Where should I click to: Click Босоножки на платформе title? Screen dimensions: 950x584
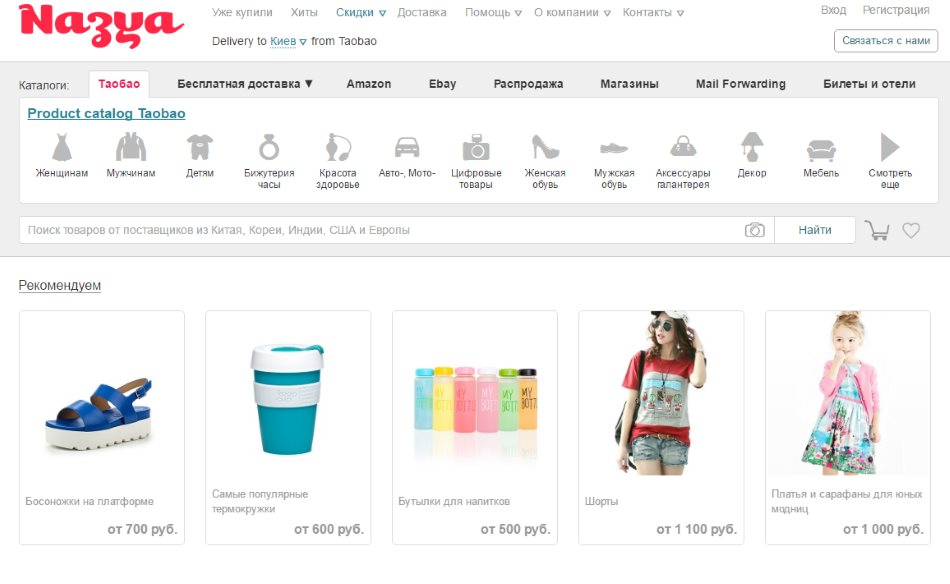[90, 502]
